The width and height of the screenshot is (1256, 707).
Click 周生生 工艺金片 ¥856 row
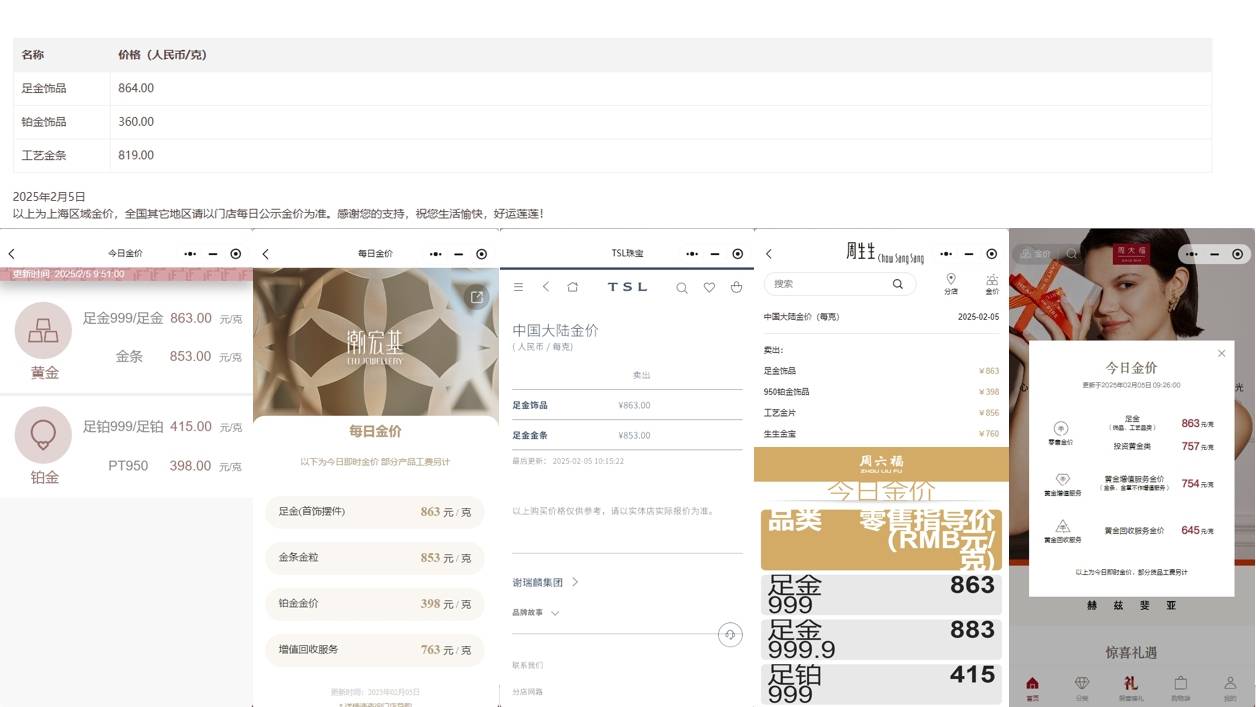[x=881, y=413]
